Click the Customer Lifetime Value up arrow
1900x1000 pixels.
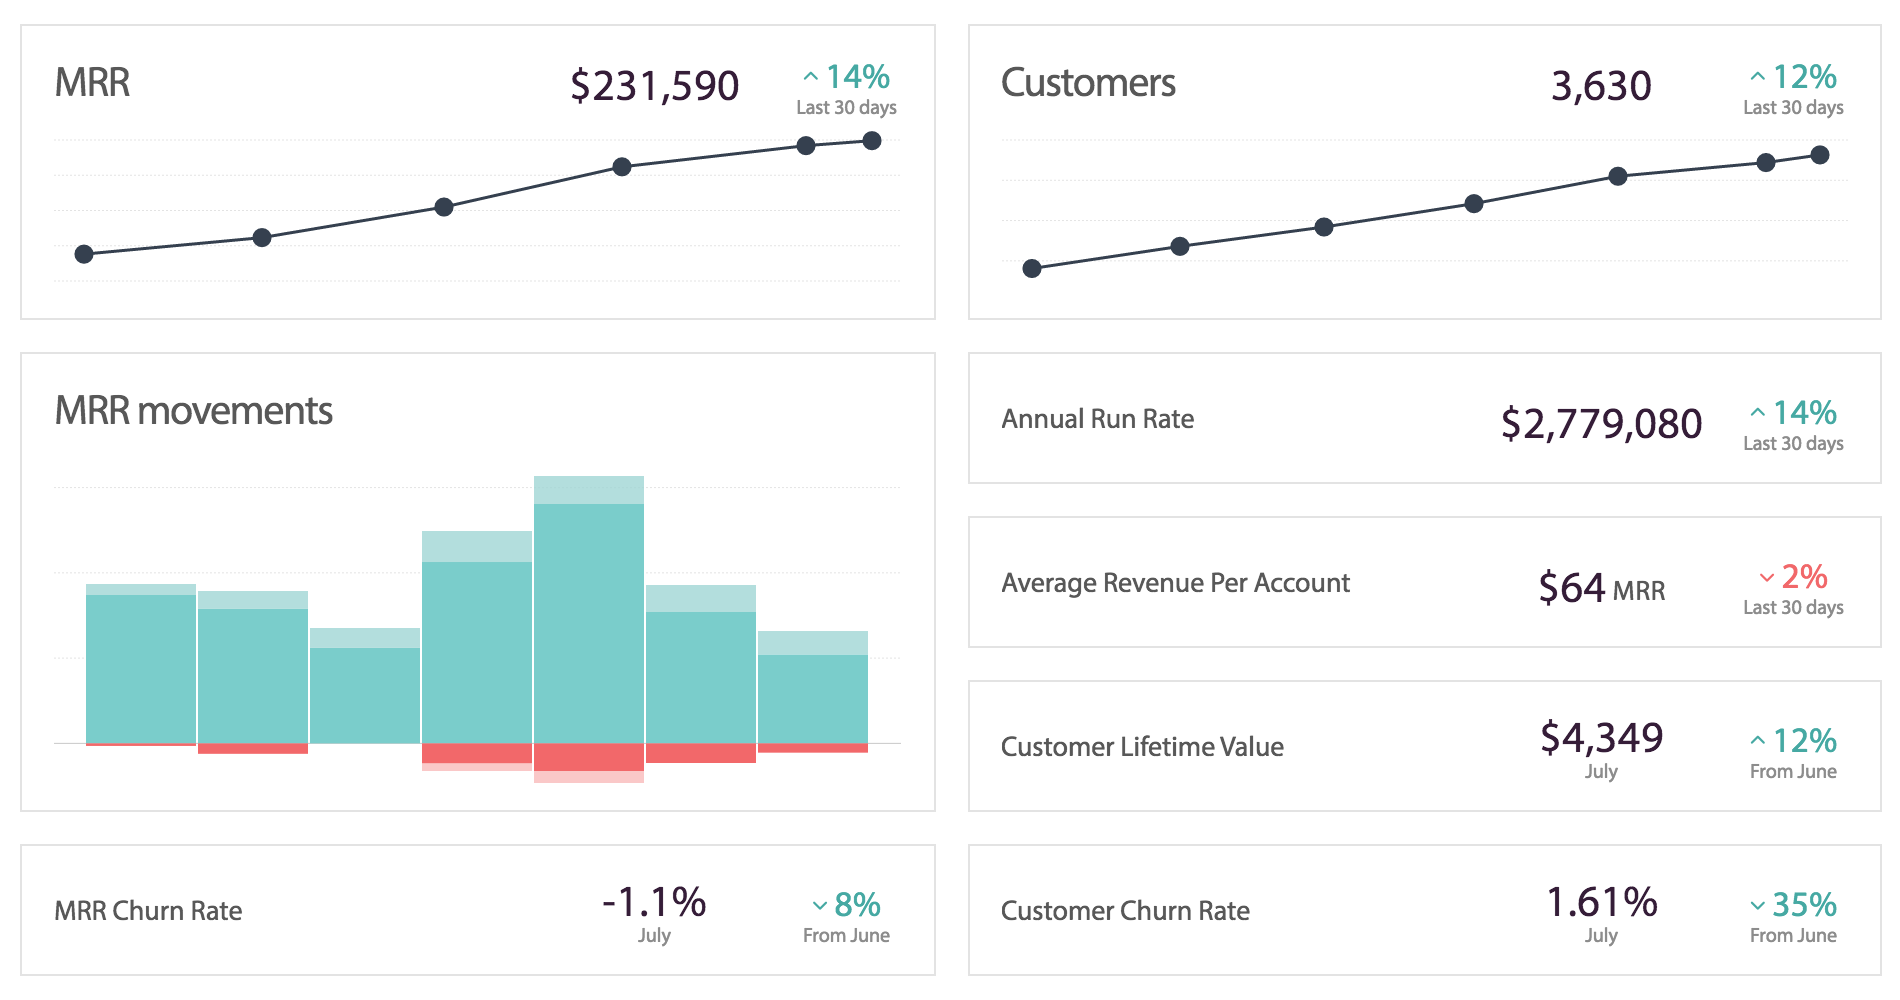pyautogui.click(x=1757, y=741)
